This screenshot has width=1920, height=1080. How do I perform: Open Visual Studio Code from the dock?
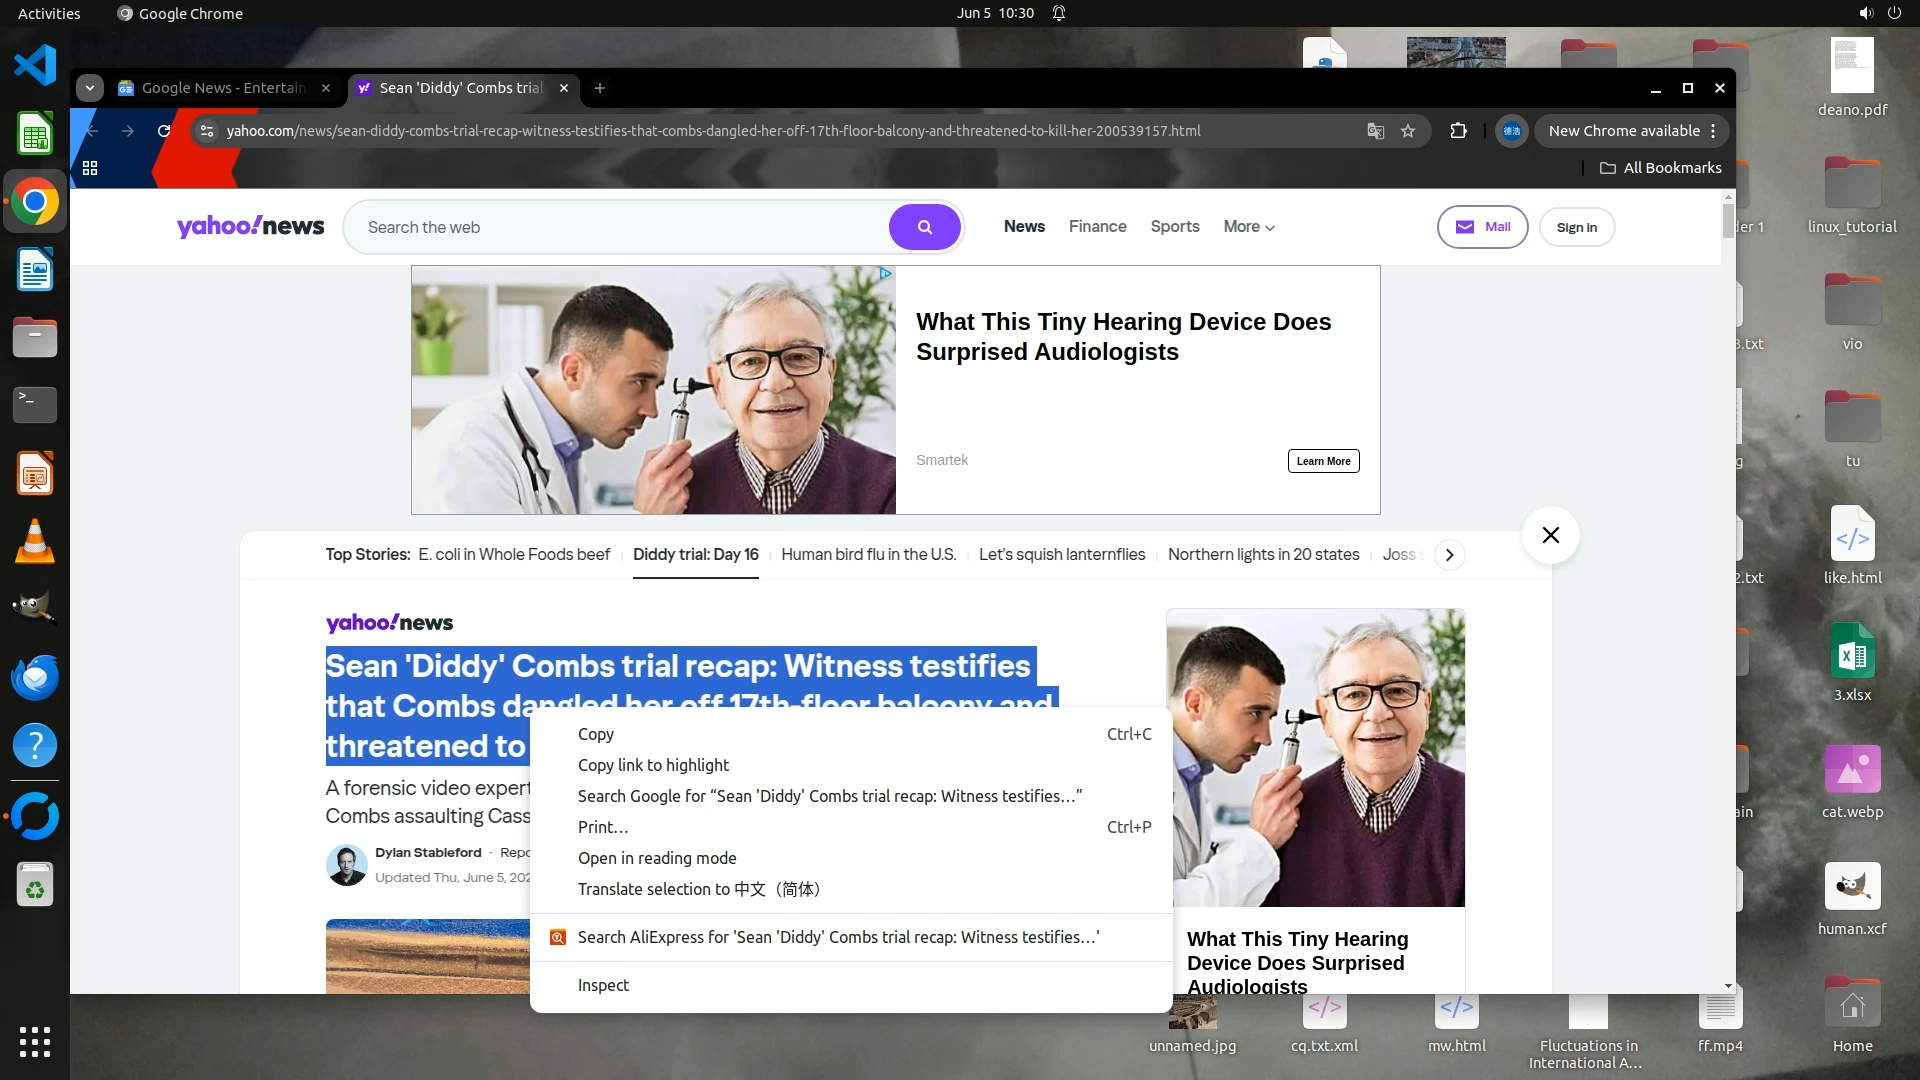coord(35,66)
